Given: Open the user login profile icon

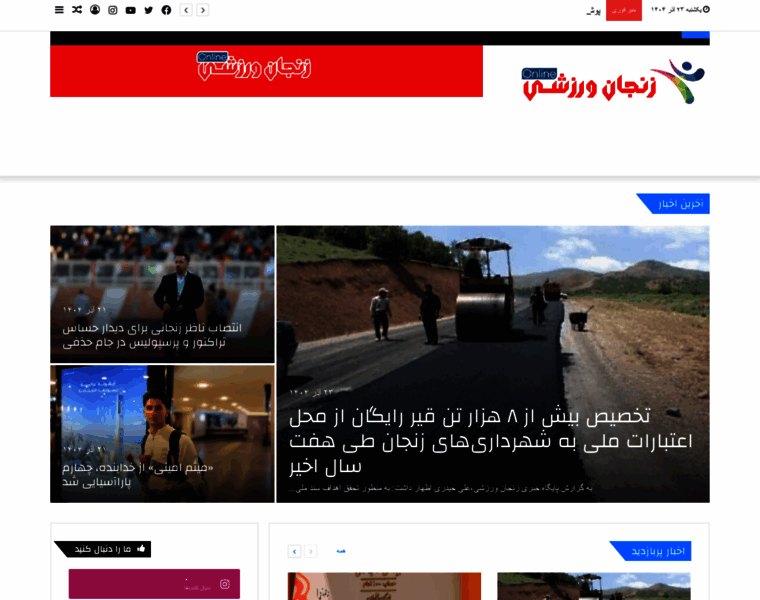Looking at the screenshot, I should 95,10.
